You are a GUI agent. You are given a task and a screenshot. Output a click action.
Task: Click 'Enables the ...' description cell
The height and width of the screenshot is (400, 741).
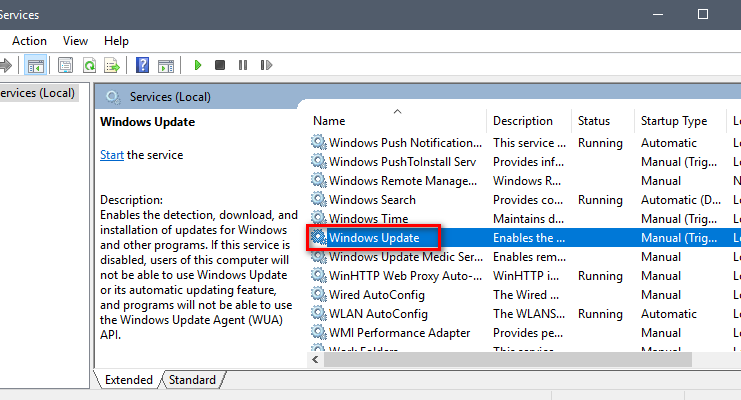529,238
